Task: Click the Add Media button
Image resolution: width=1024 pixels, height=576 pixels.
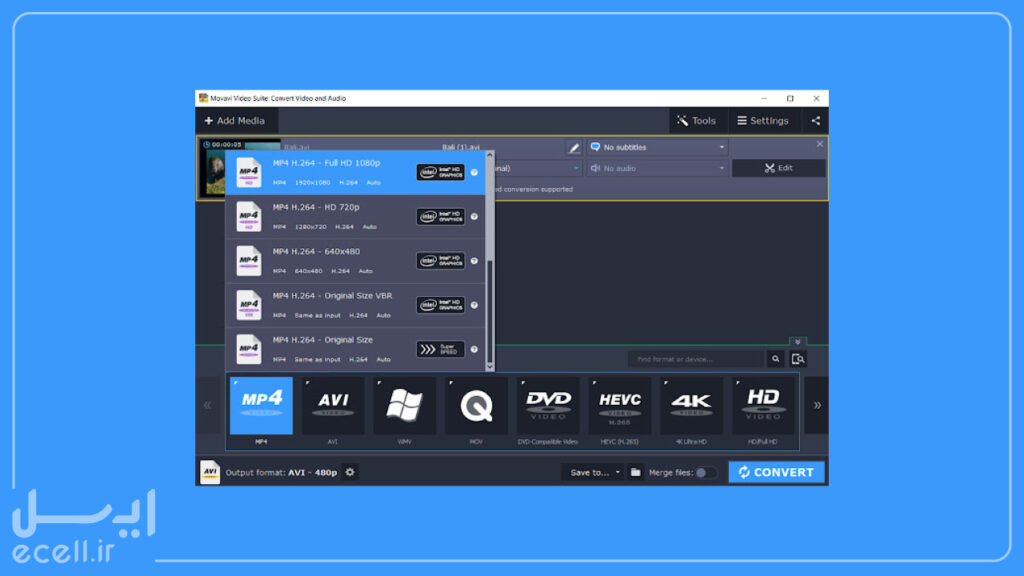Action: point(235,121)
